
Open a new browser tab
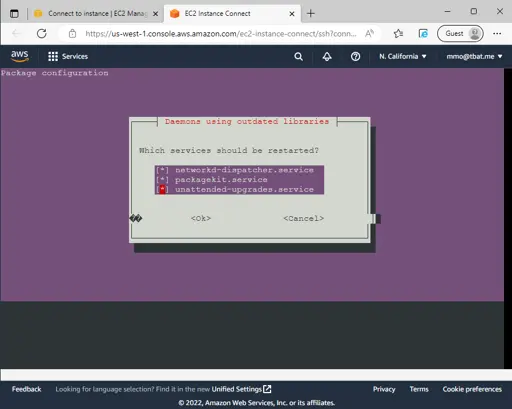[311, 13]
